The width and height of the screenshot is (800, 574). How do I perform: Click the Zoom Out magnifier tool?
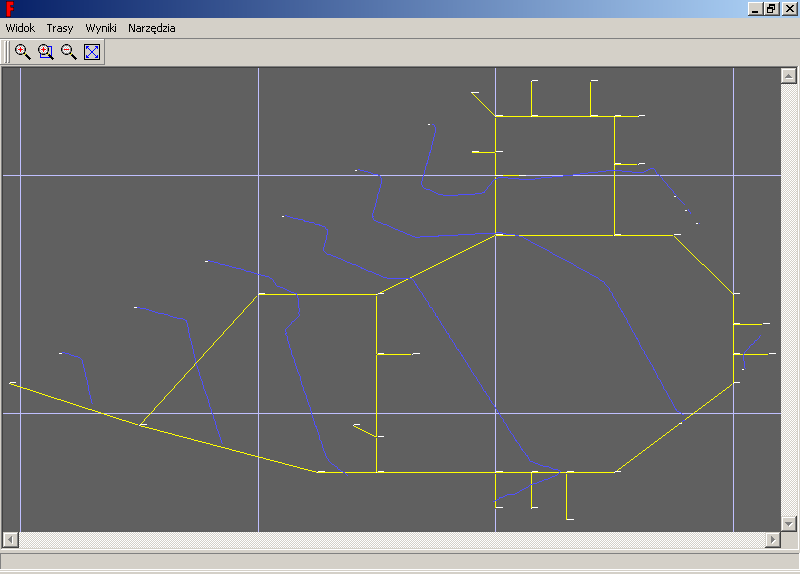(x=68, y=52)
